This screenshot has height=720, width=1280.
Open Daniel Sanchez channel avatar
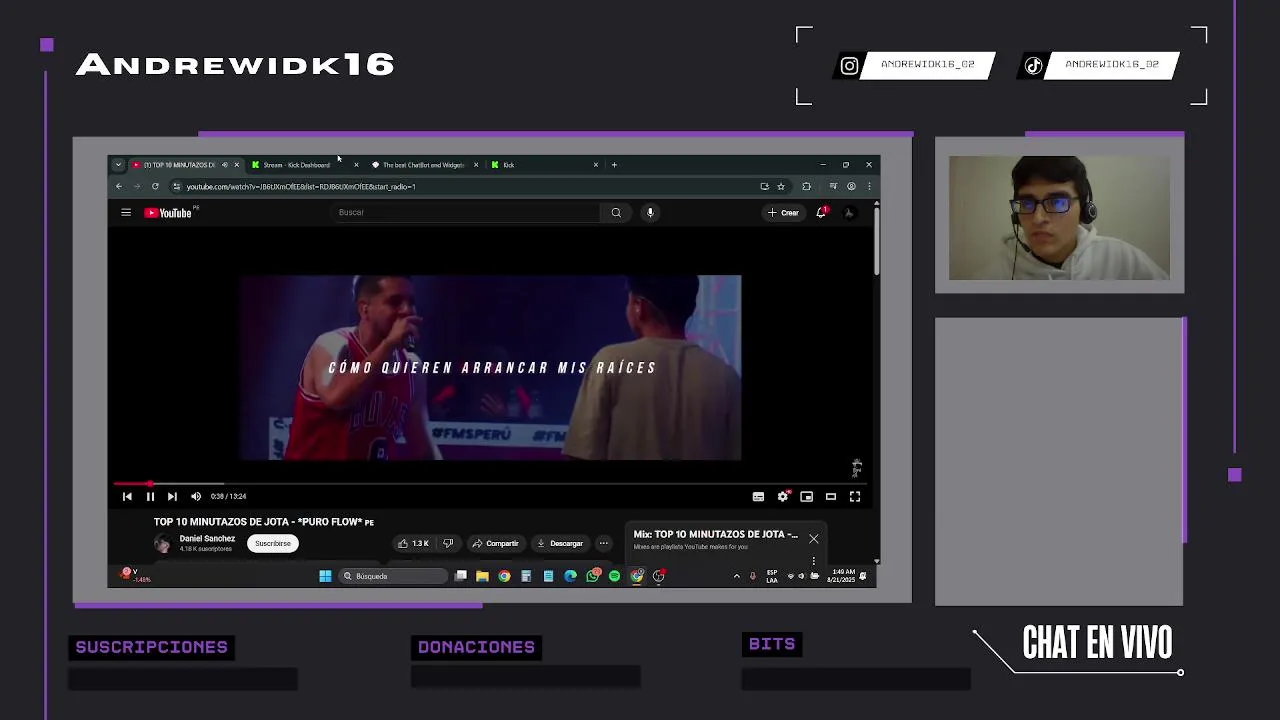(162, 543)
